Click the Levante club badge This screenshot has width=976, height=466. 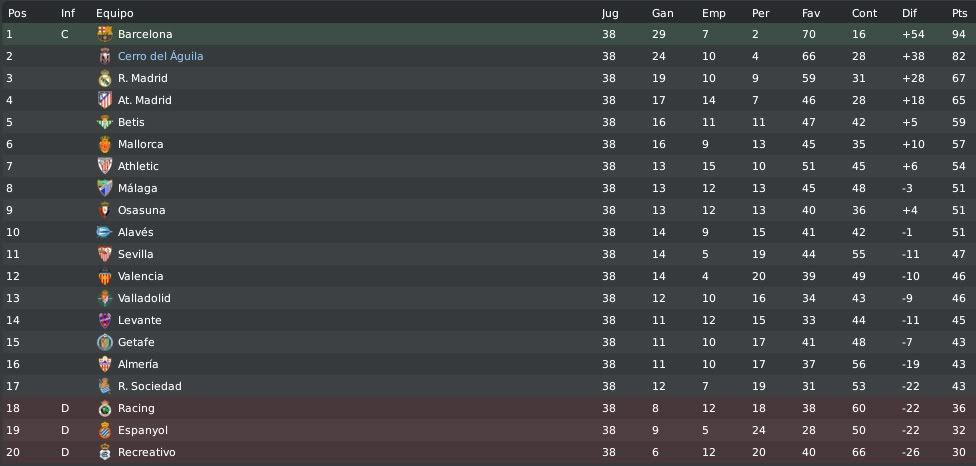point(105,320)
